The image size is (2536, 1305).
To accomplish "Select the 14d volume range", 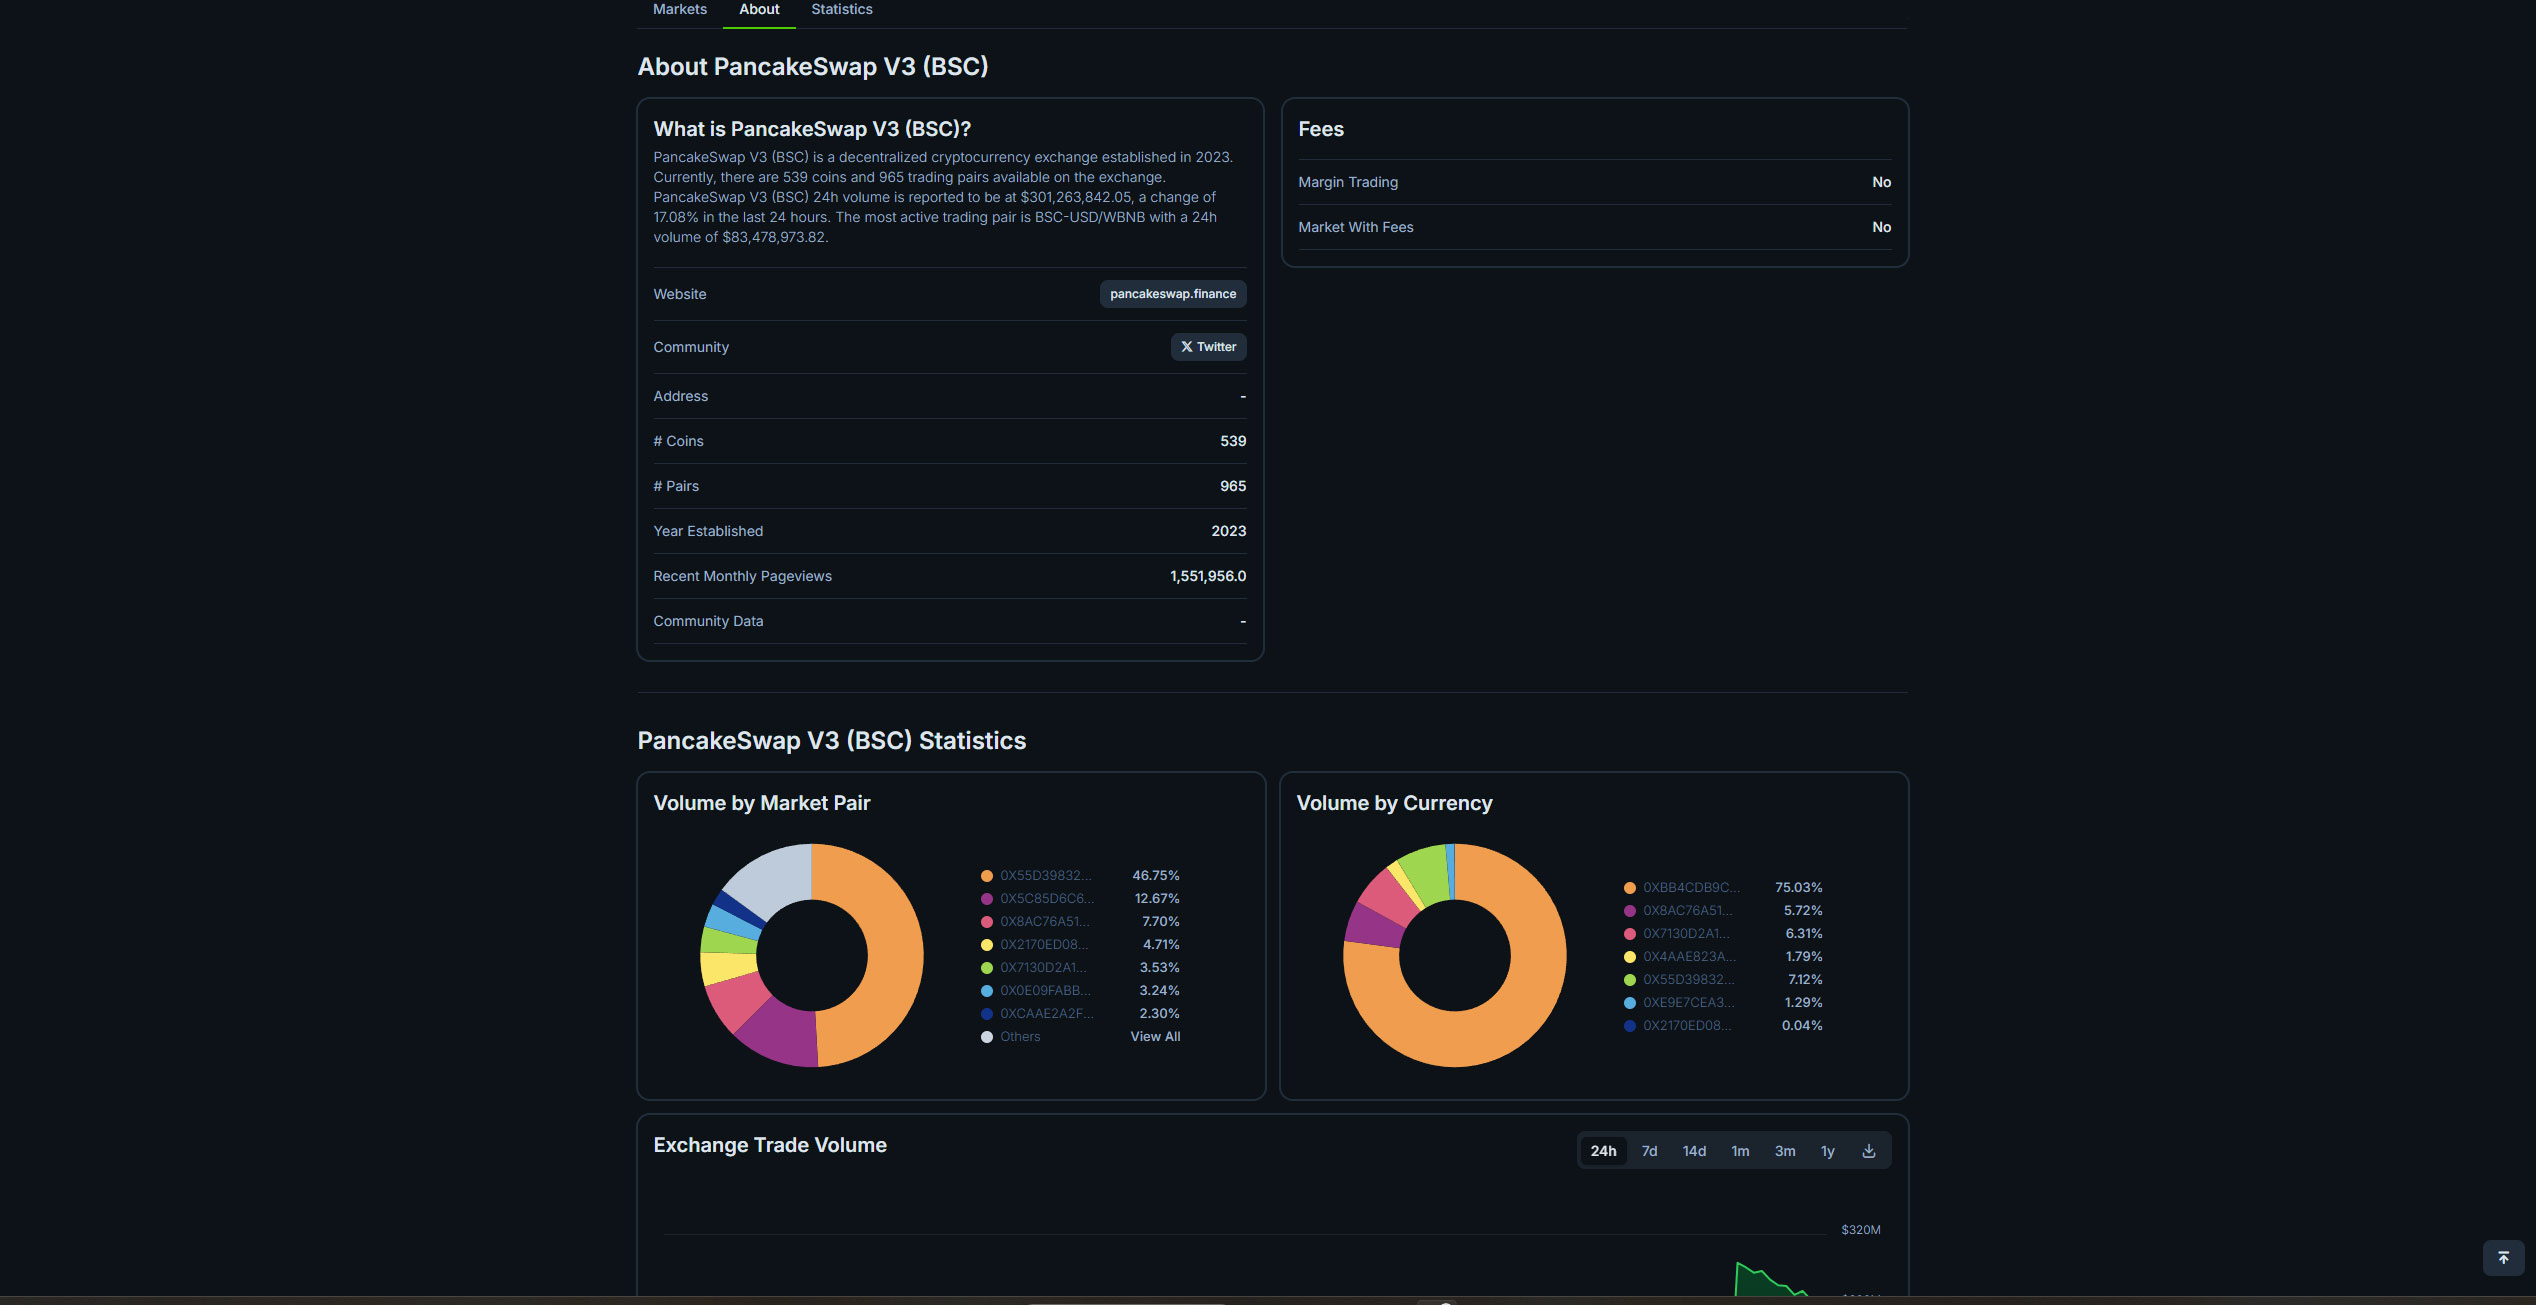I will click(1694, 1151).
